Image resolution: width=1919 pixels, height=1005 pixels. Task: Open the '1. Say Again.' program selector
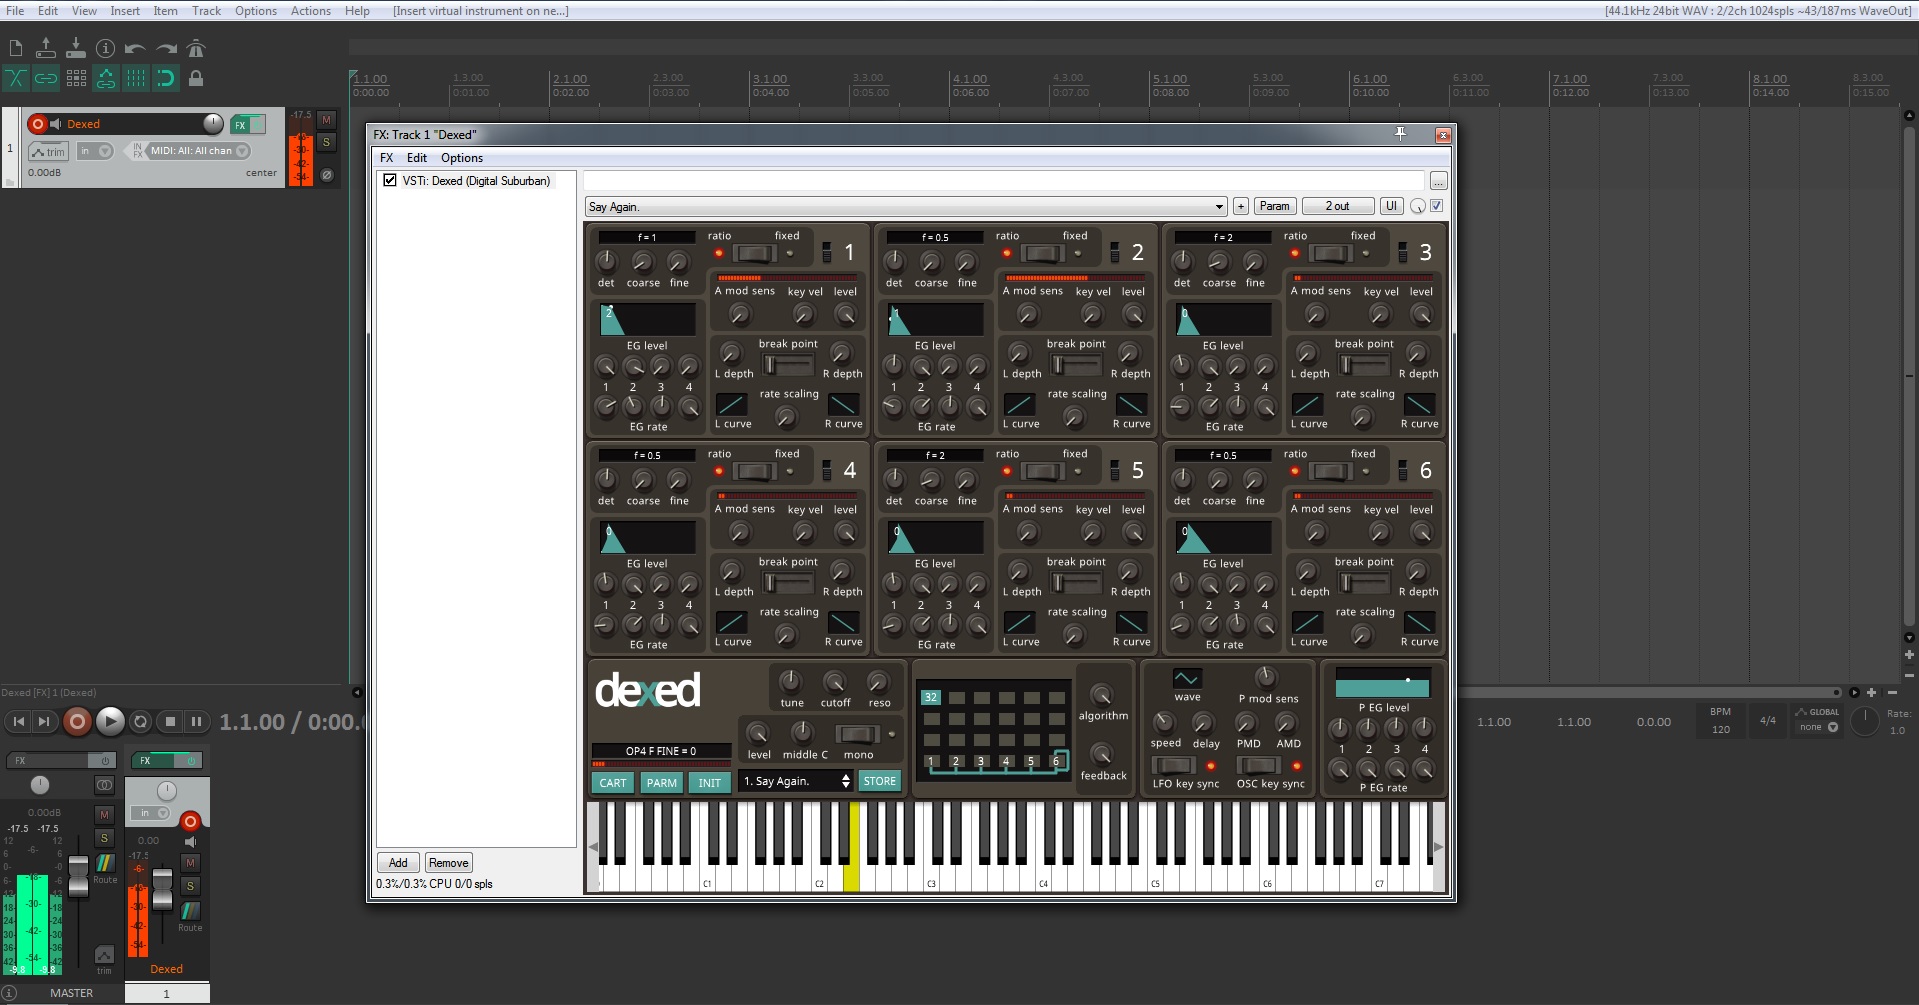(796, 781)
